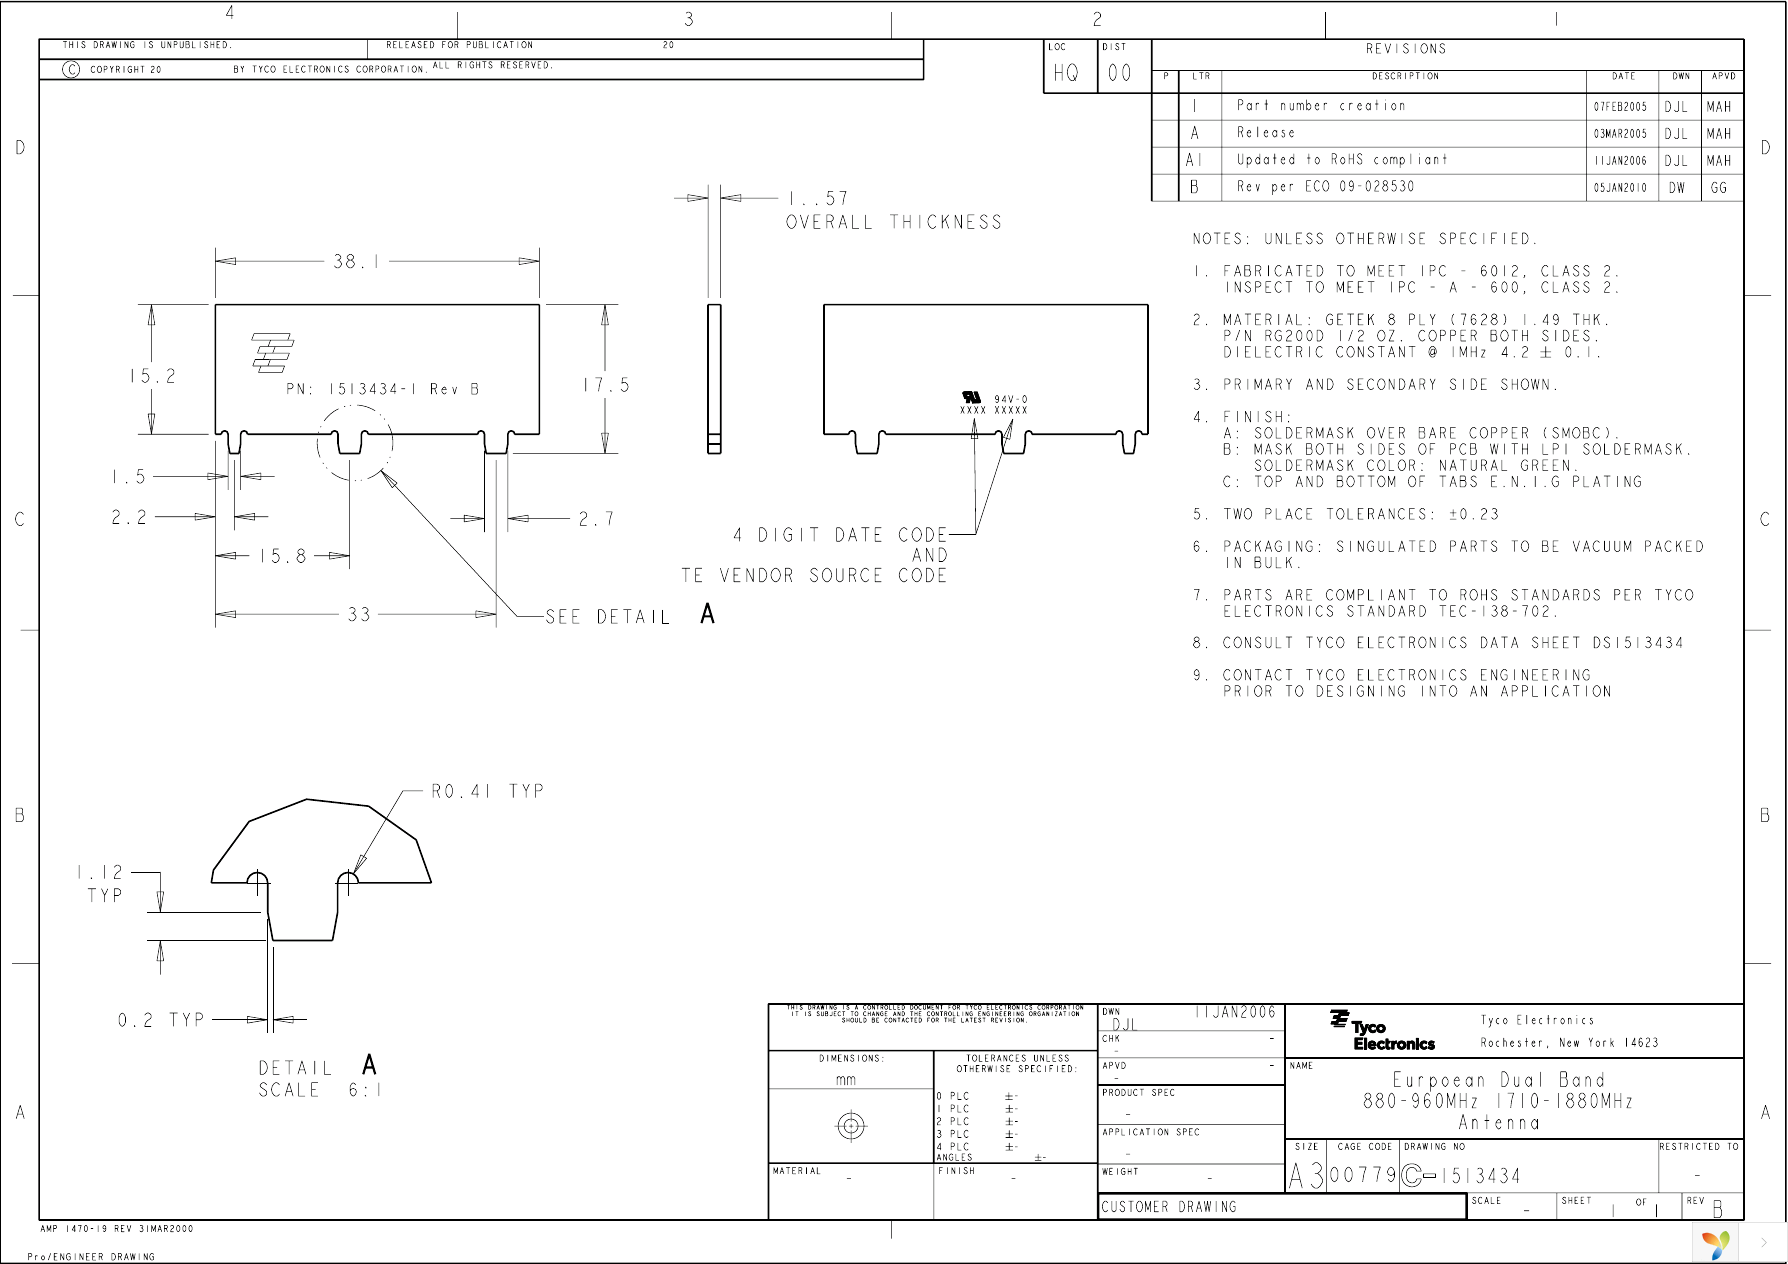Click the UL recognition mark beside 94V-0
The image size is (1788, 1264).
tap(971, 398)
